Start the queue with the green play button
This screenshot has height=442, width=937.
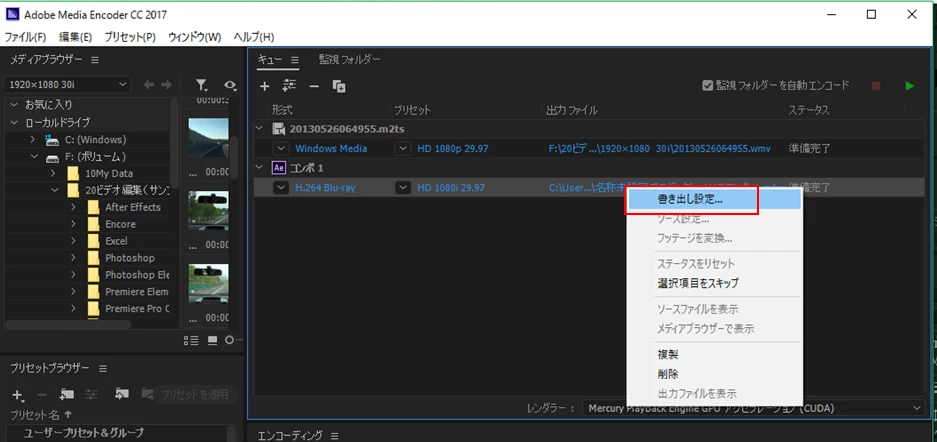coord(910,86)
